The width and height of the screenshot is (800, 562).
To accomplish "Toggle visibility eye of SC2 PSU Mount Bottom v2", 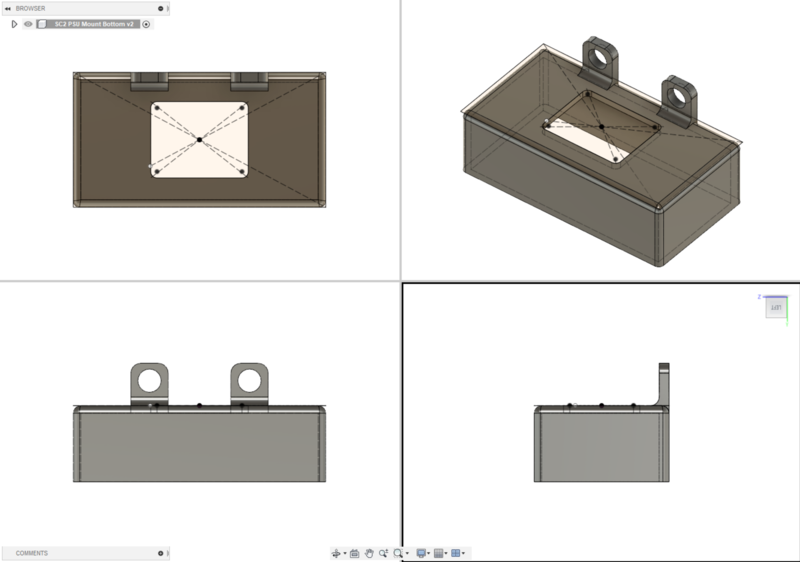I will coord(28,24).
